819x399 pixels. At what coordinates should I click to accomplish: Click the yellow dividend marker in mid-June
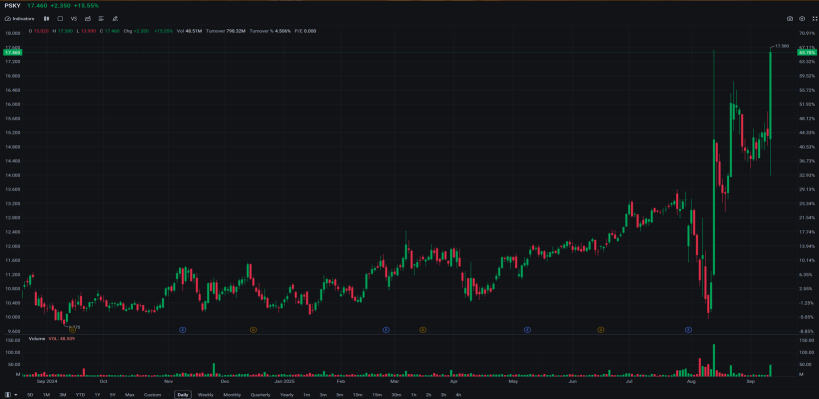[601, 330]
